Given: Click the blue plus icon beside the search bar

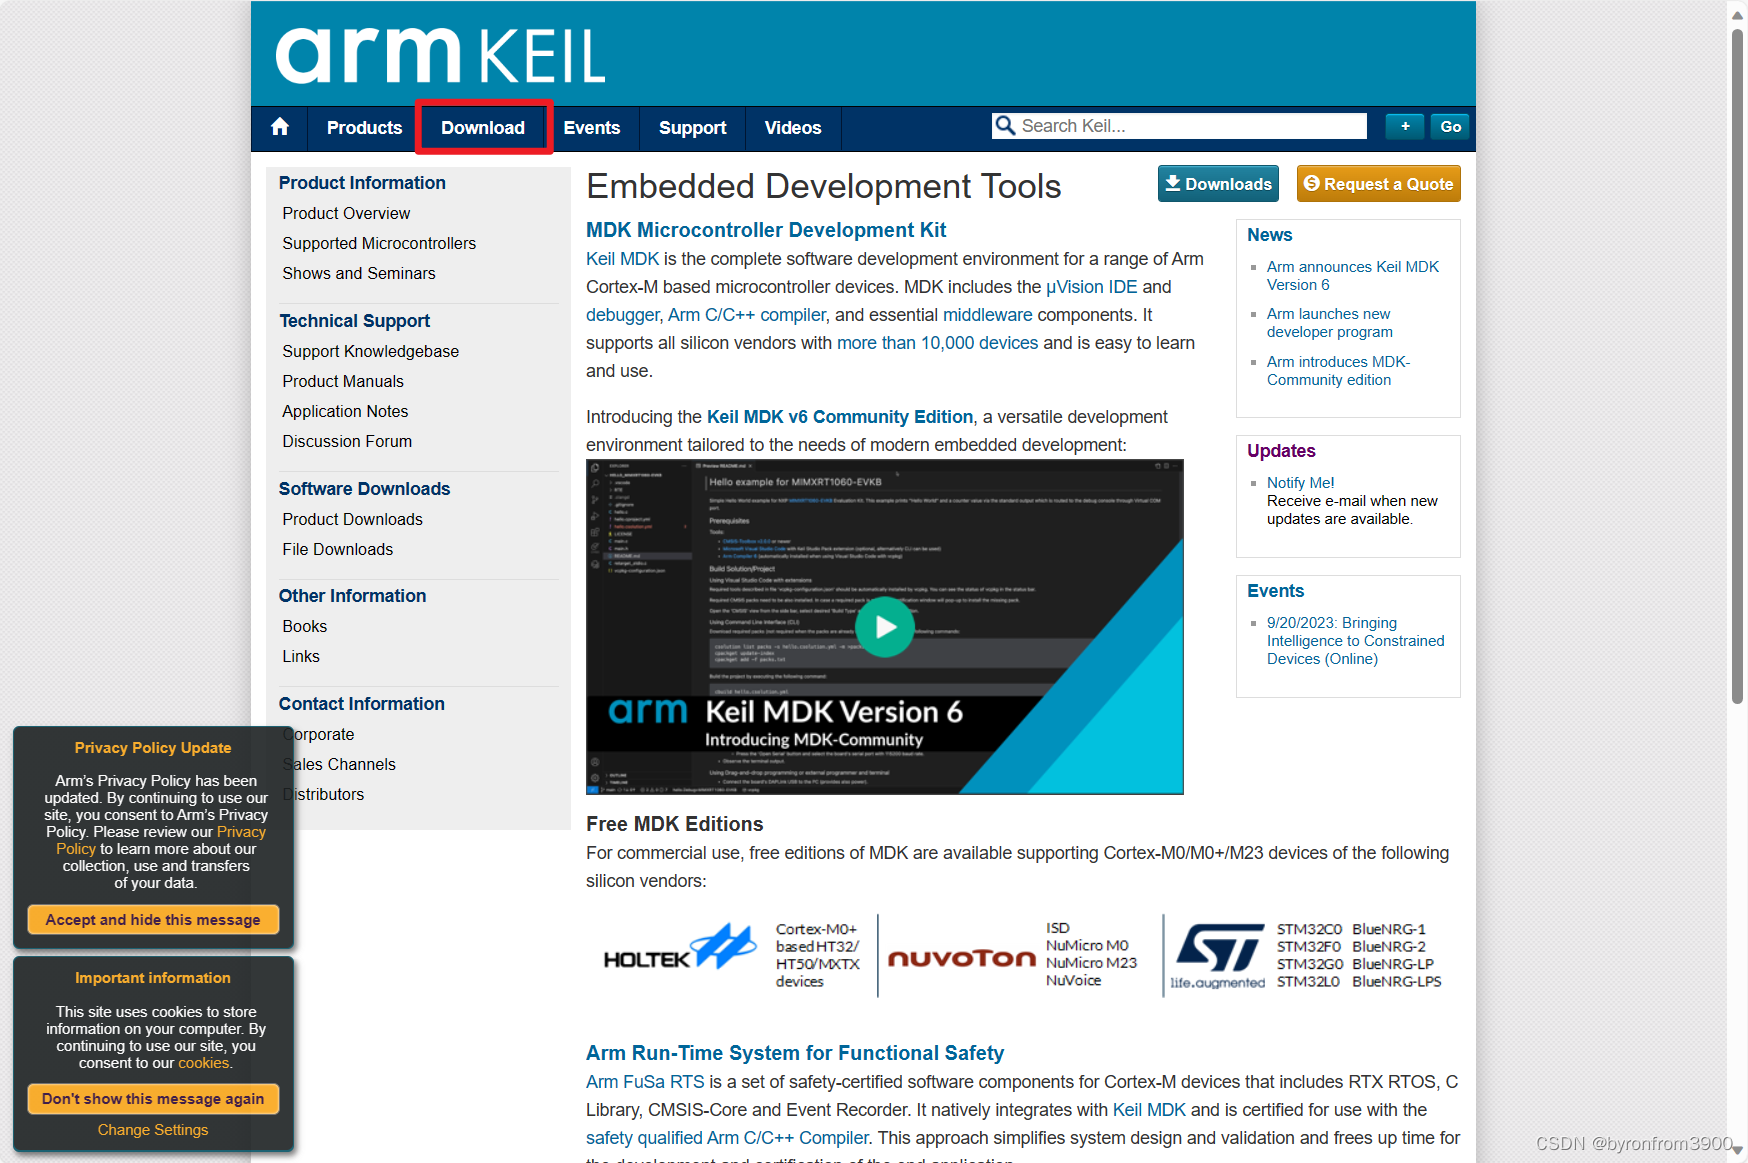Looking at the screenshot, I should click(1404, 126).
